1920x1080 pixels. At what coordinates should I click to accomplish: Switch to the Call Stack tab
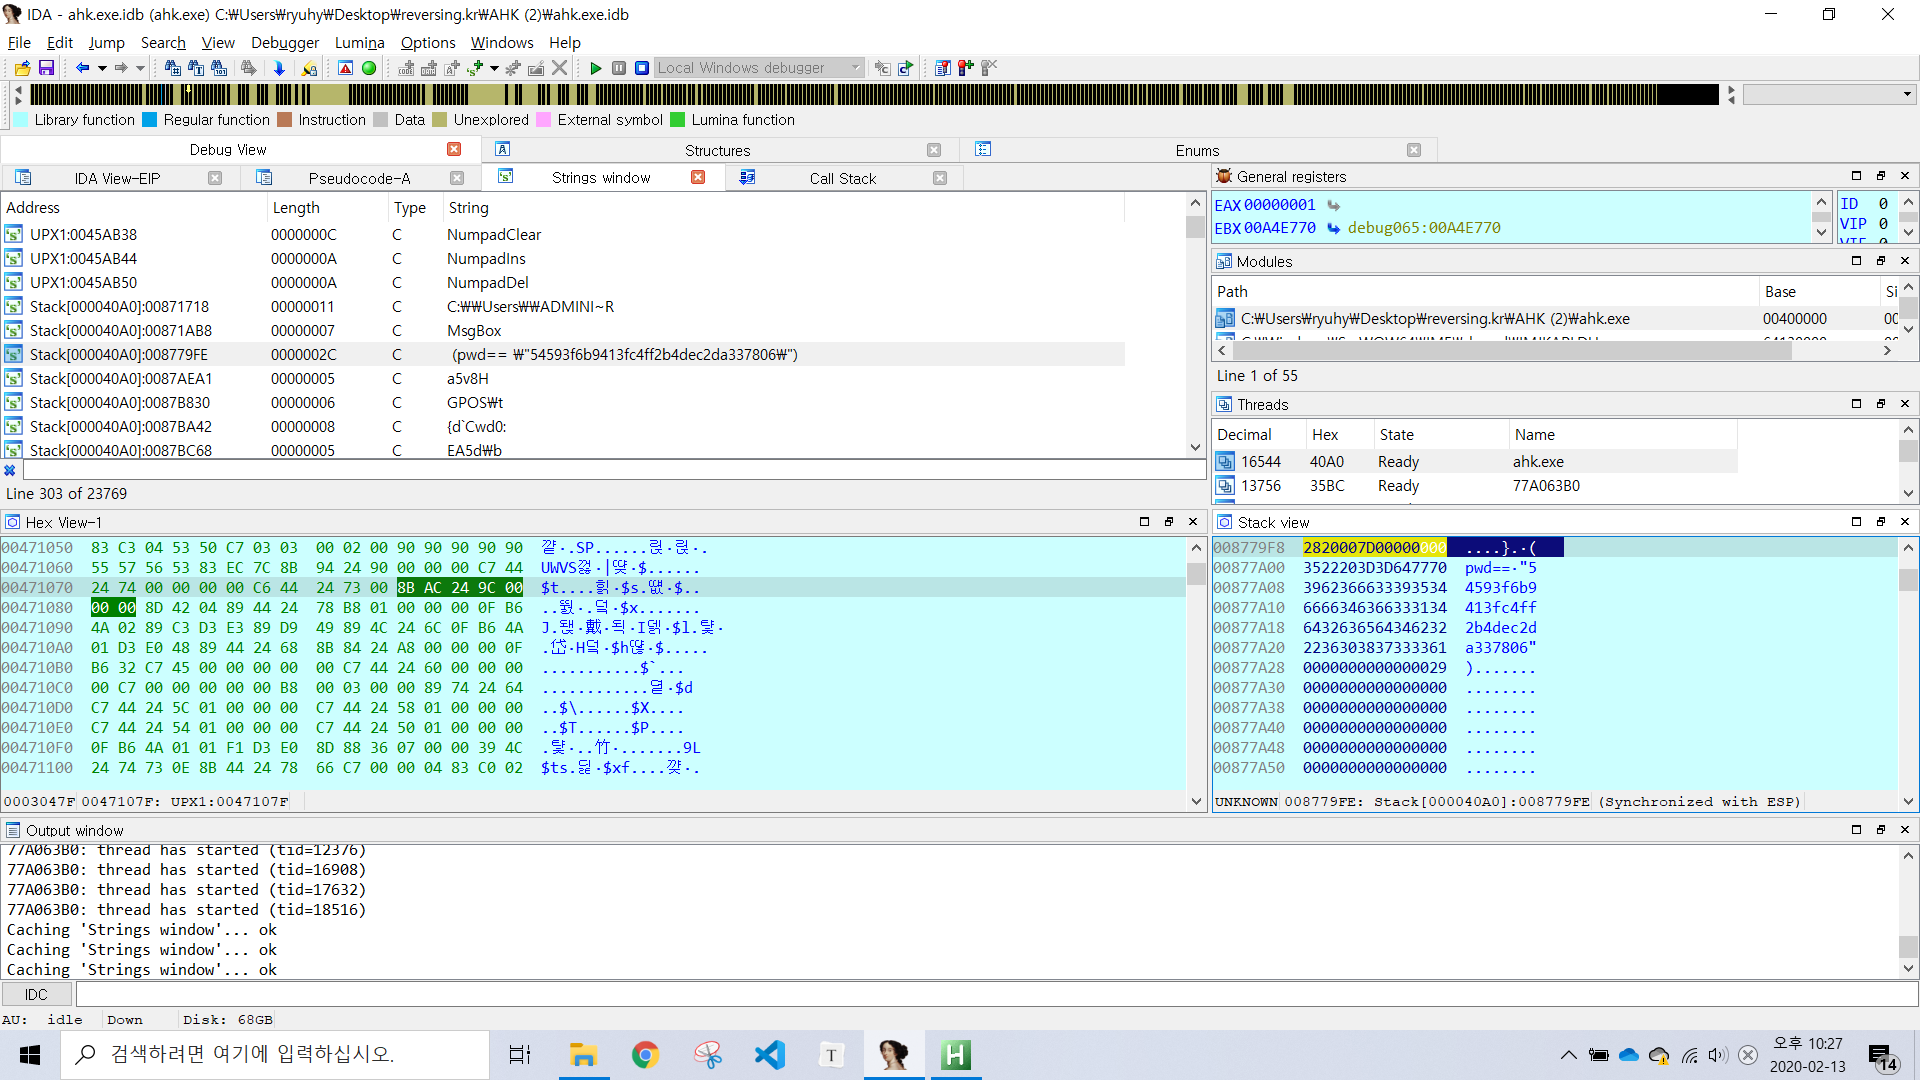click(842, 178)
